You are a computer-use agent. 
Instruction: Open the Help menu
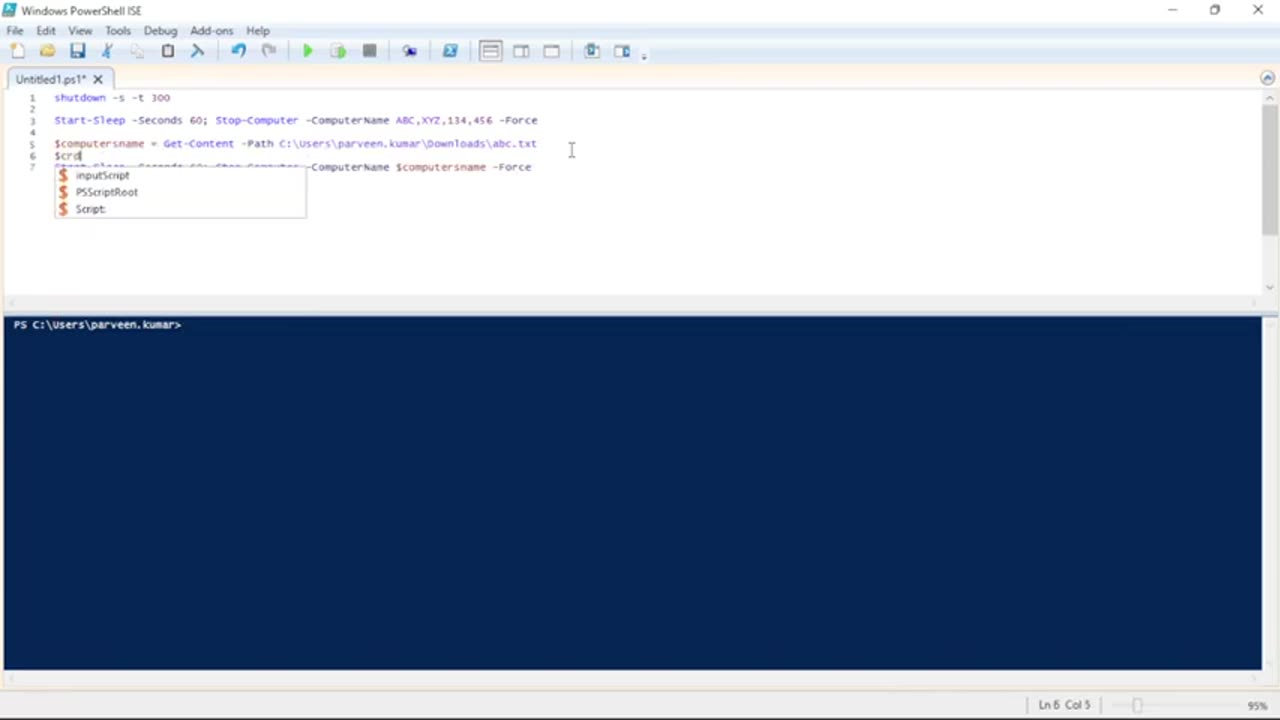tap(258, 31)
